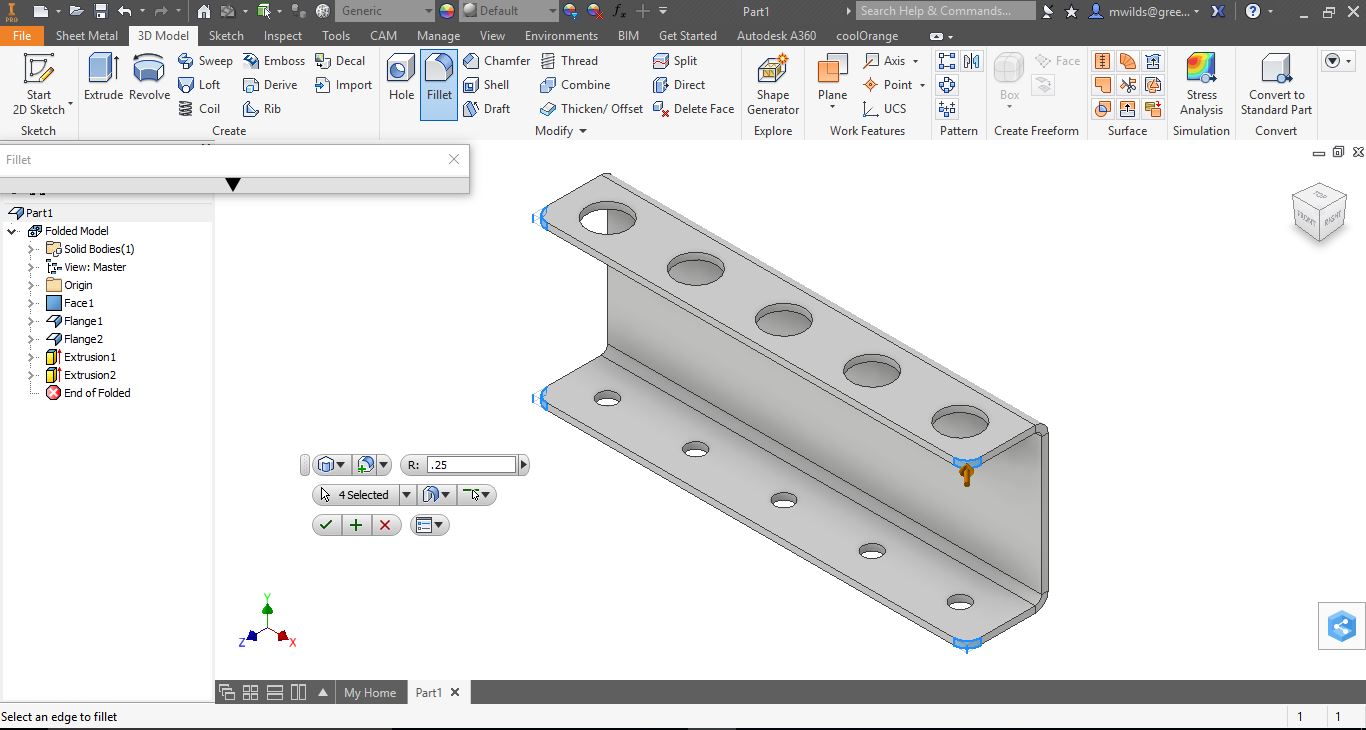Use the Shell tool
This screenshot has width=1366, height=730.
pos(487,85)
